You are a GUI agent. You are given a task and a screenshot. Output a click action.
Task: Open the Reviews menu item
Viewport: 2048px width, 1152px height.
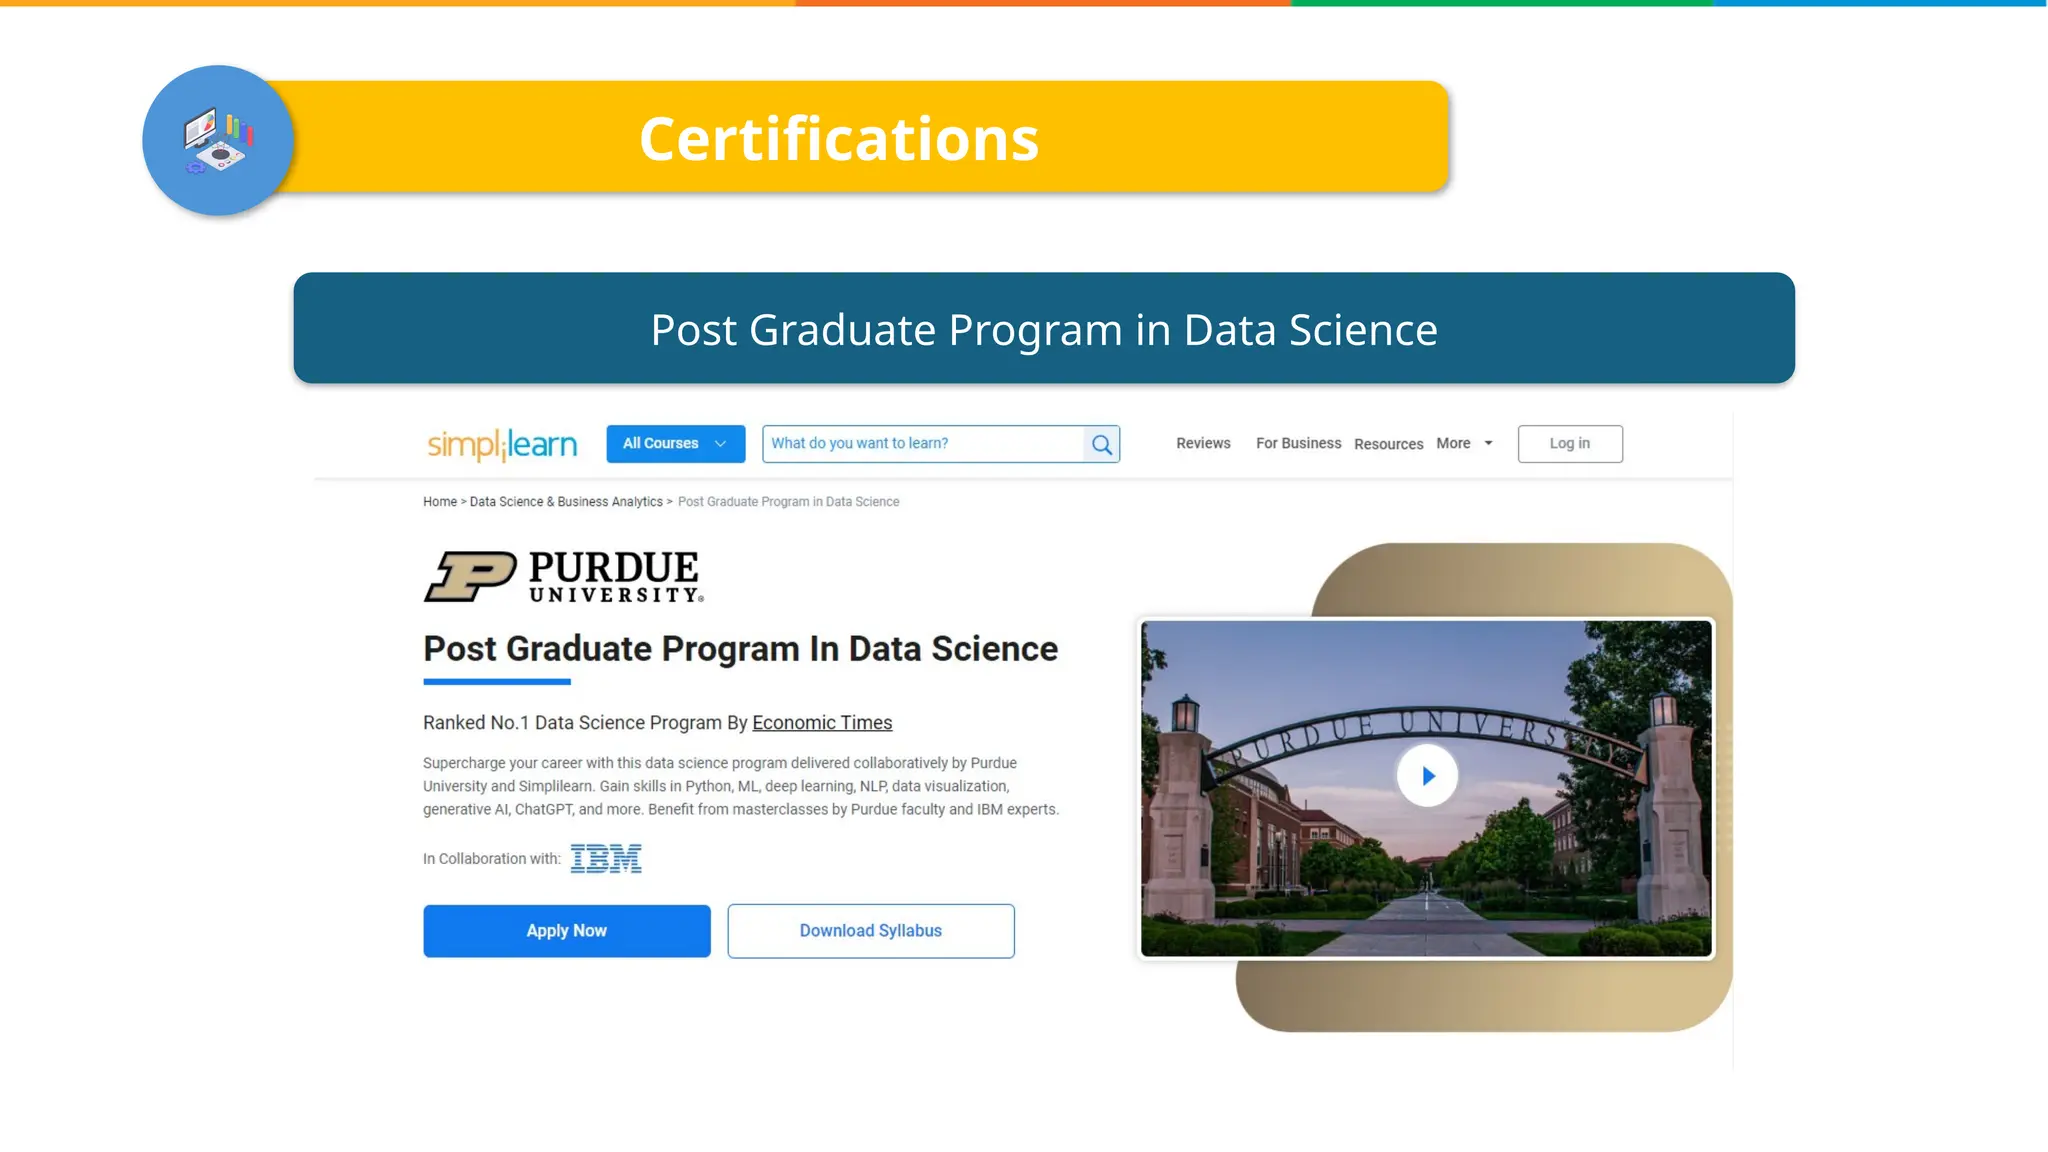click(1203, 443)
